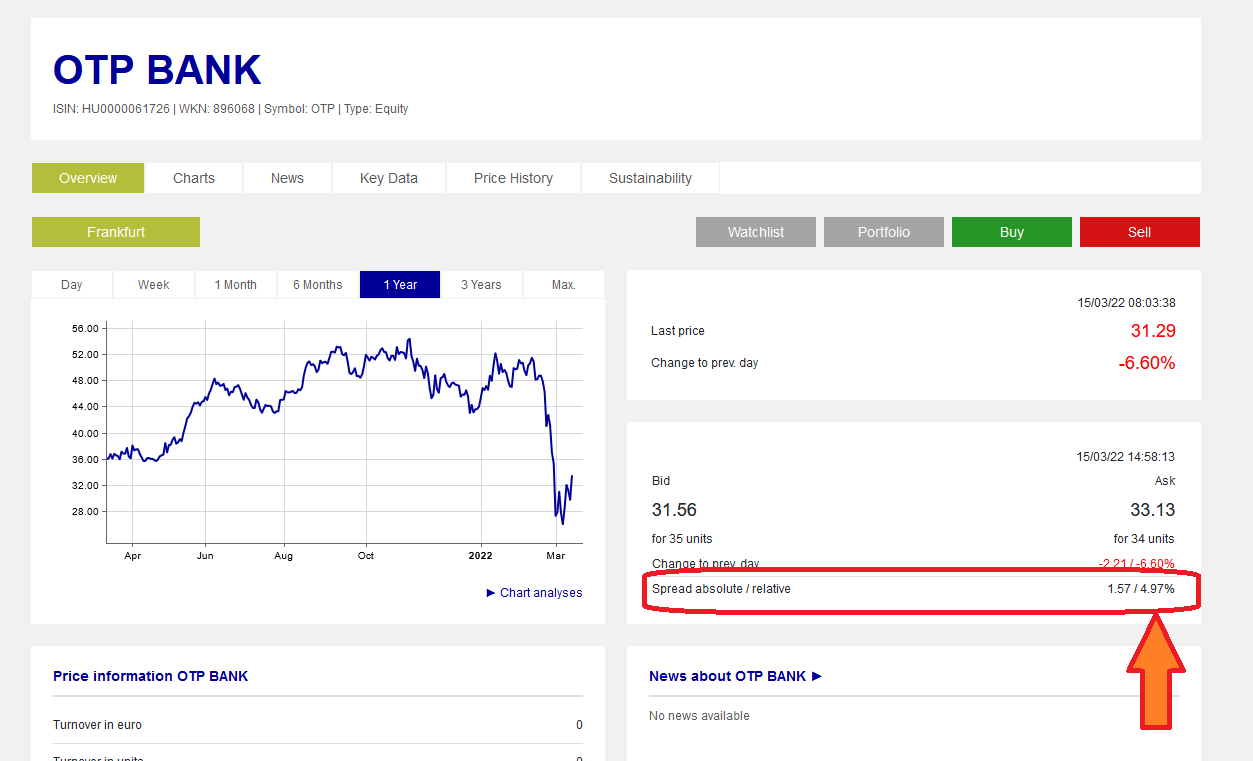Screen dimensions: 1253x761
Task: Go to the Key Data tab
Action: 389,178
